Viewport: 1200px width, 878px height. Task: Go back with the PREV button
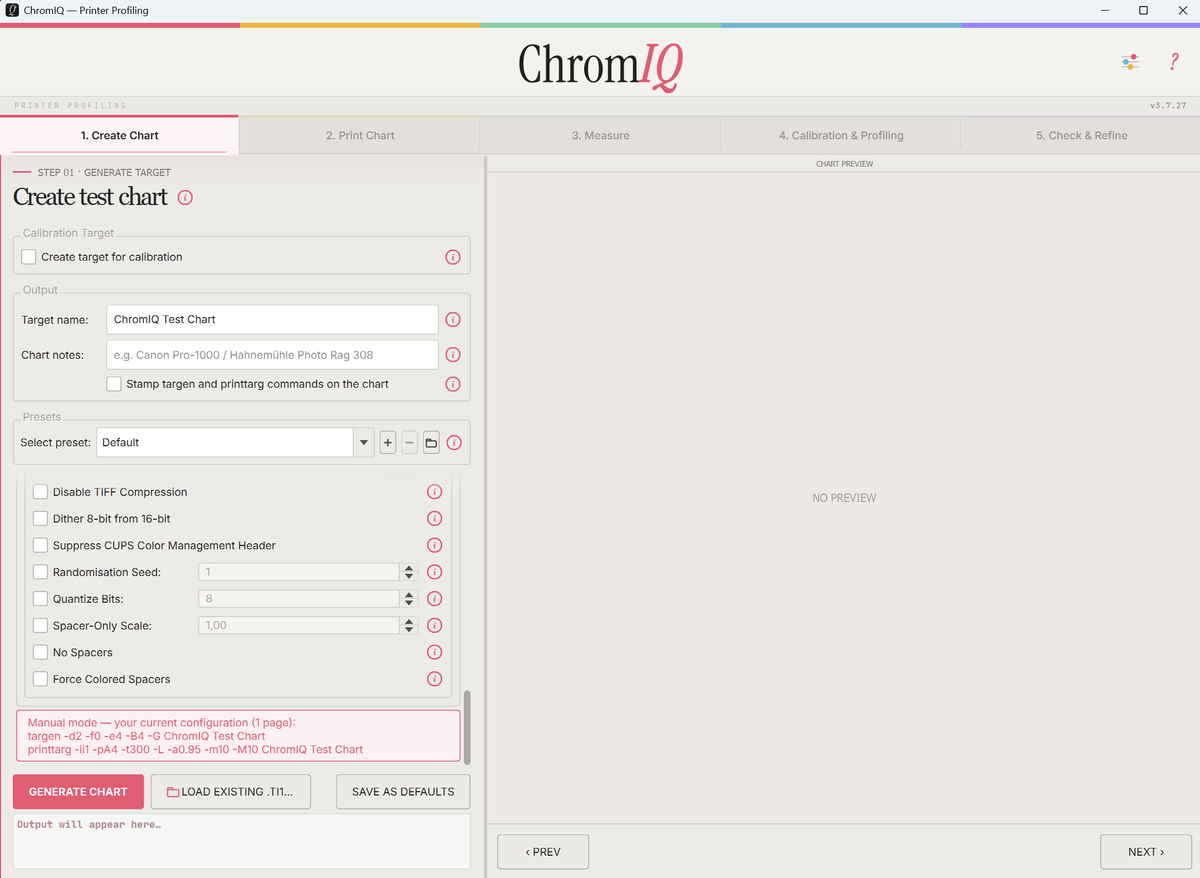pos(543,852)
